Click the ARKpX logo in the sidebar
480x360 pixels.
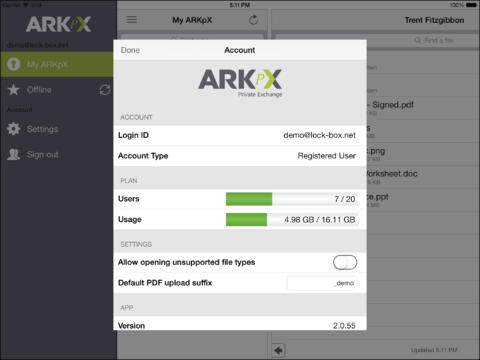click(58, 24)
